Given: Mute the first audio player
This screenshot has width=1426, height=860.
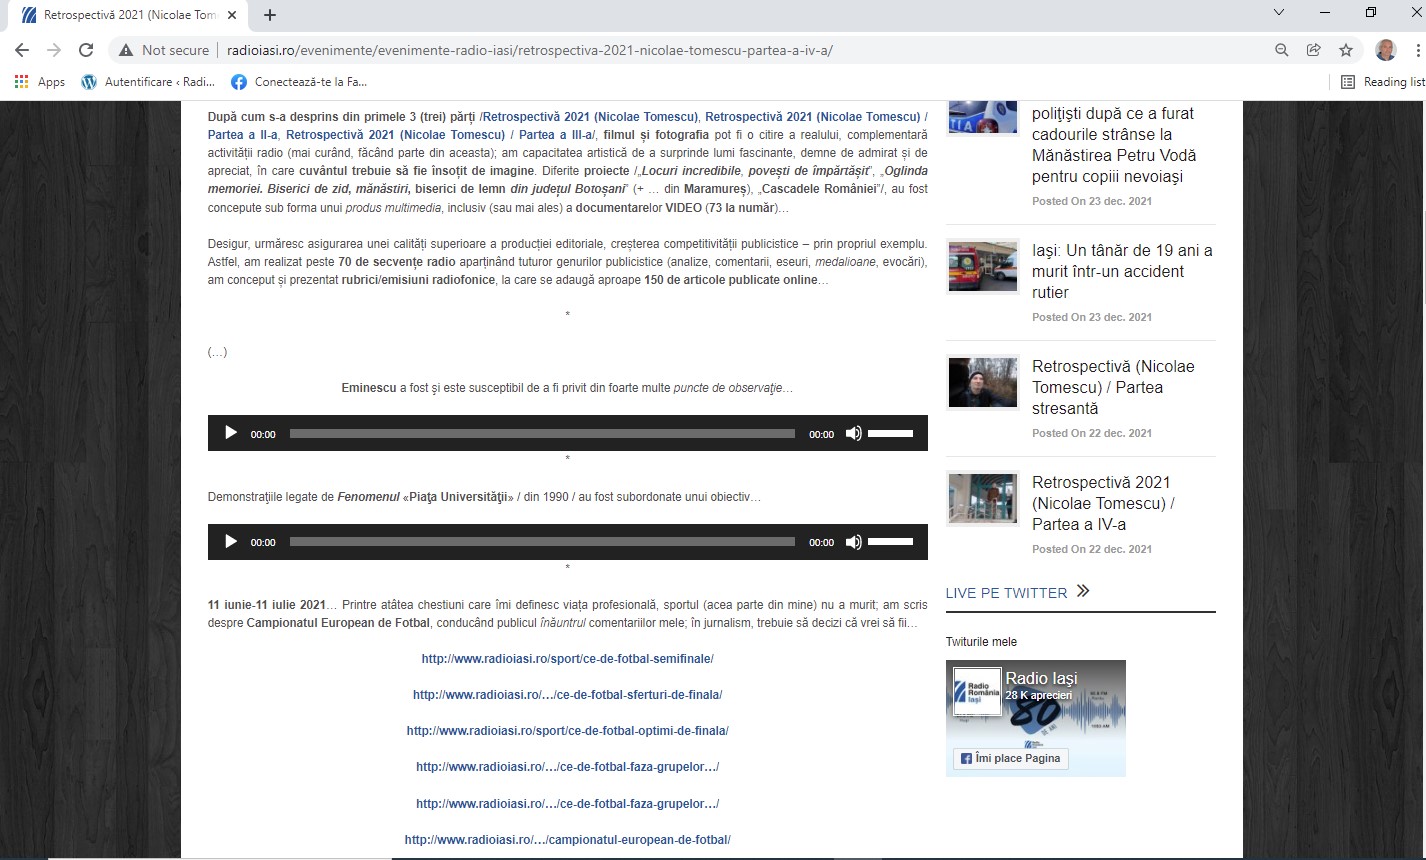Looking at the screenshot, I should tap(853, 433).
